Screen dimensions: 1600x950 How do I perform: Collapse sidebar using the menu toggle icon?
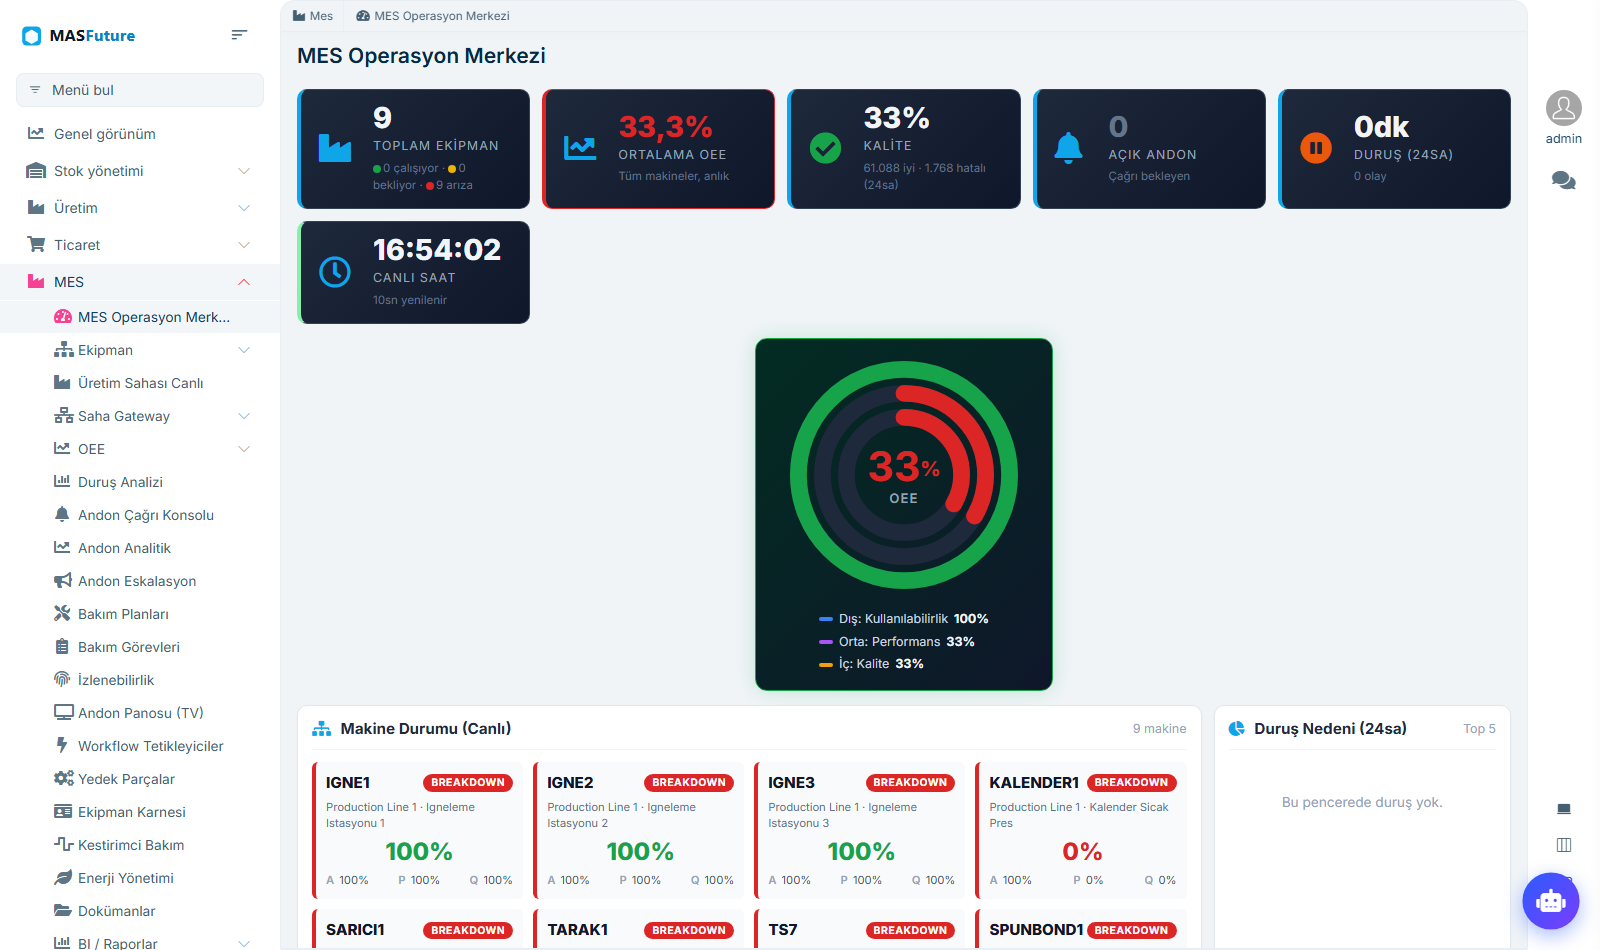coord(239,35)
